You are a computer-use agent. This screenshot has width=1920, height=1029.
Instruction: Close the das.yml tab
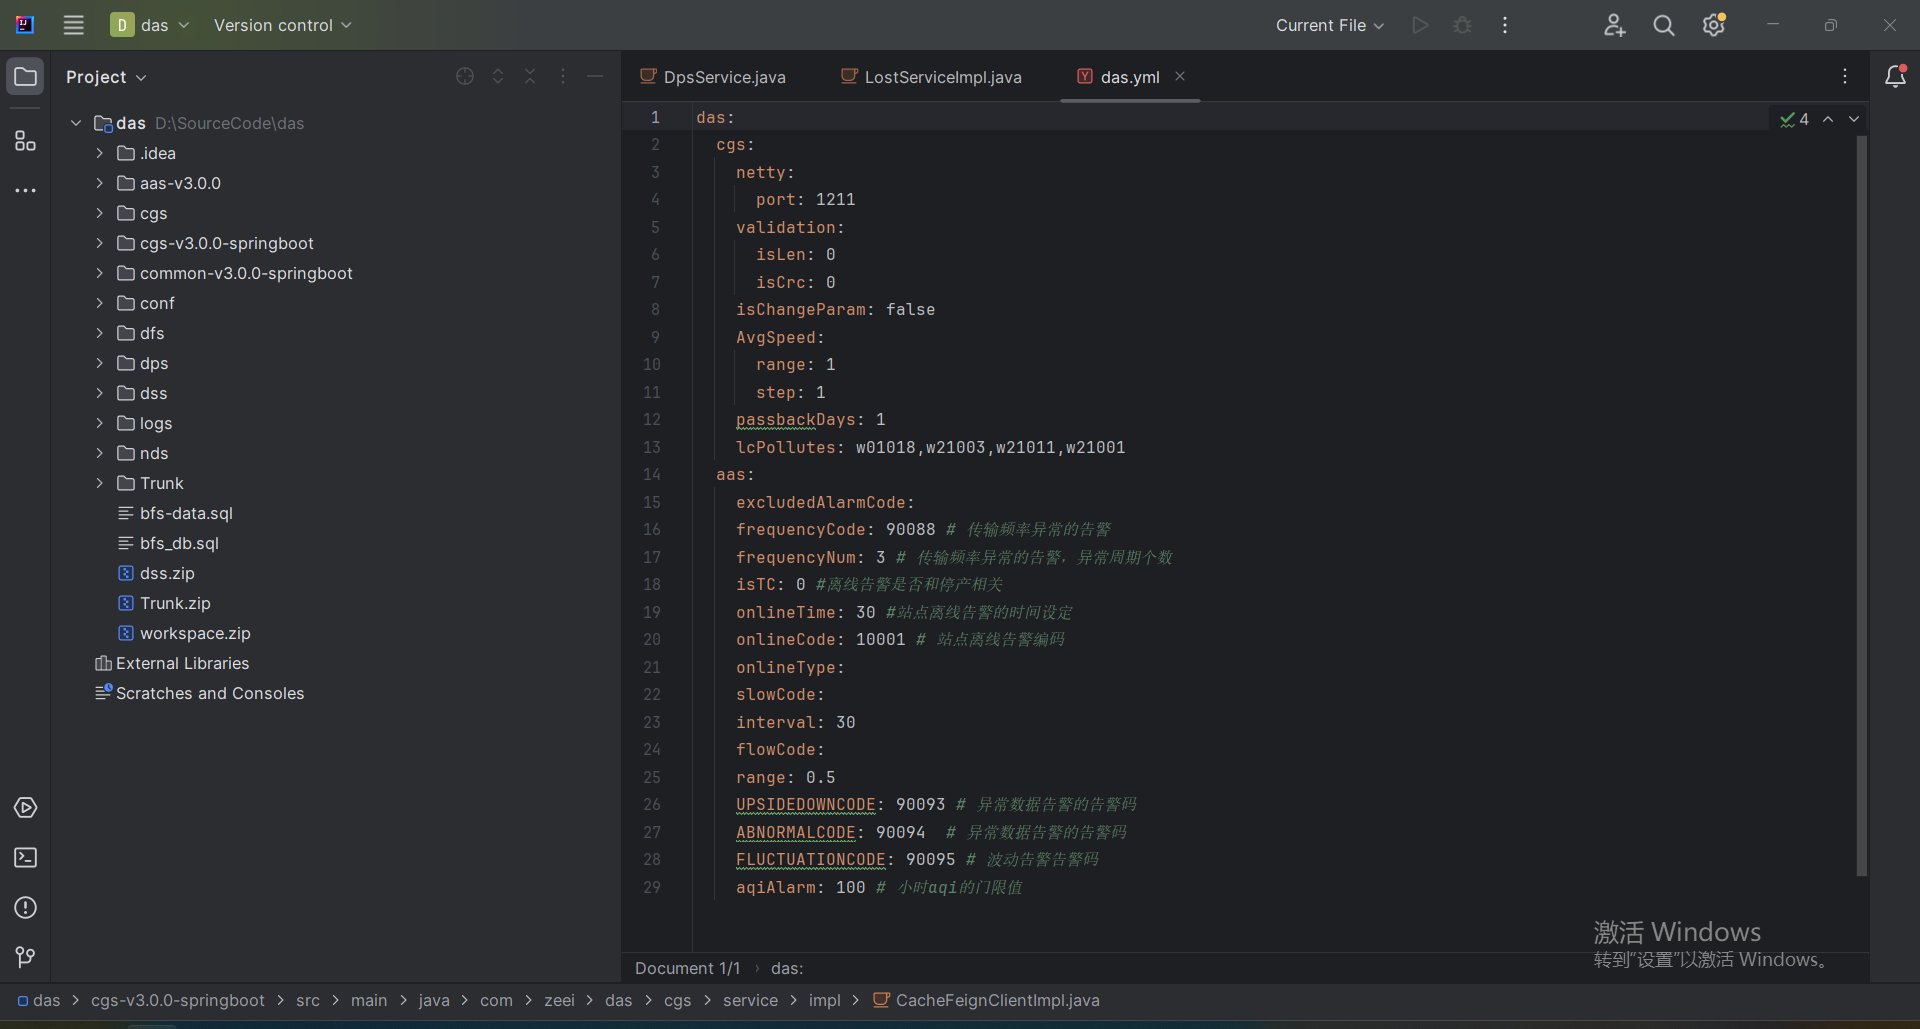tap(1180, 76)
